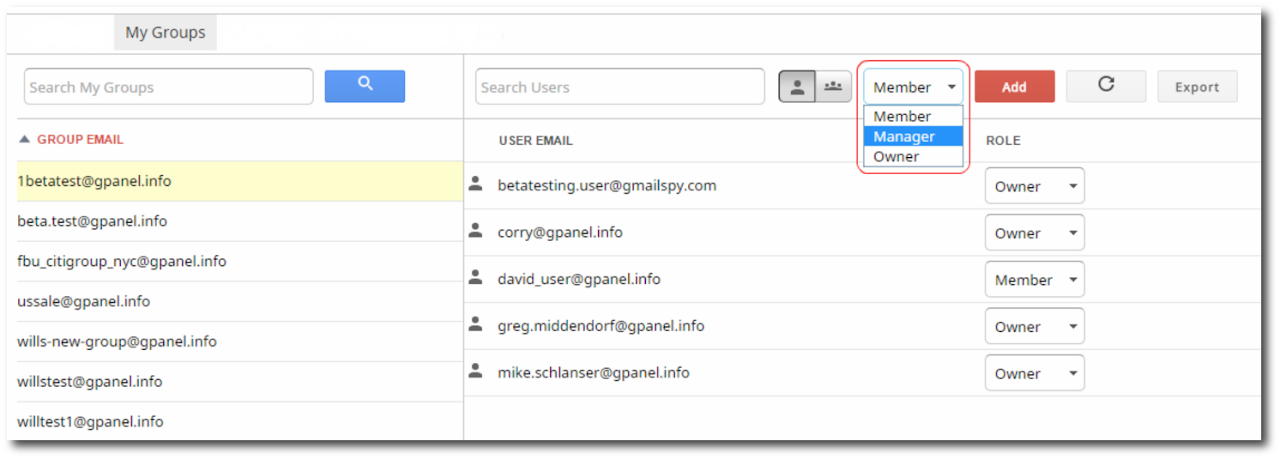The height and width of the screenshot is (459, 1280).
Task: Click user icon beside greg.middendorf@gpanel.info
Action: click(476, 324)
